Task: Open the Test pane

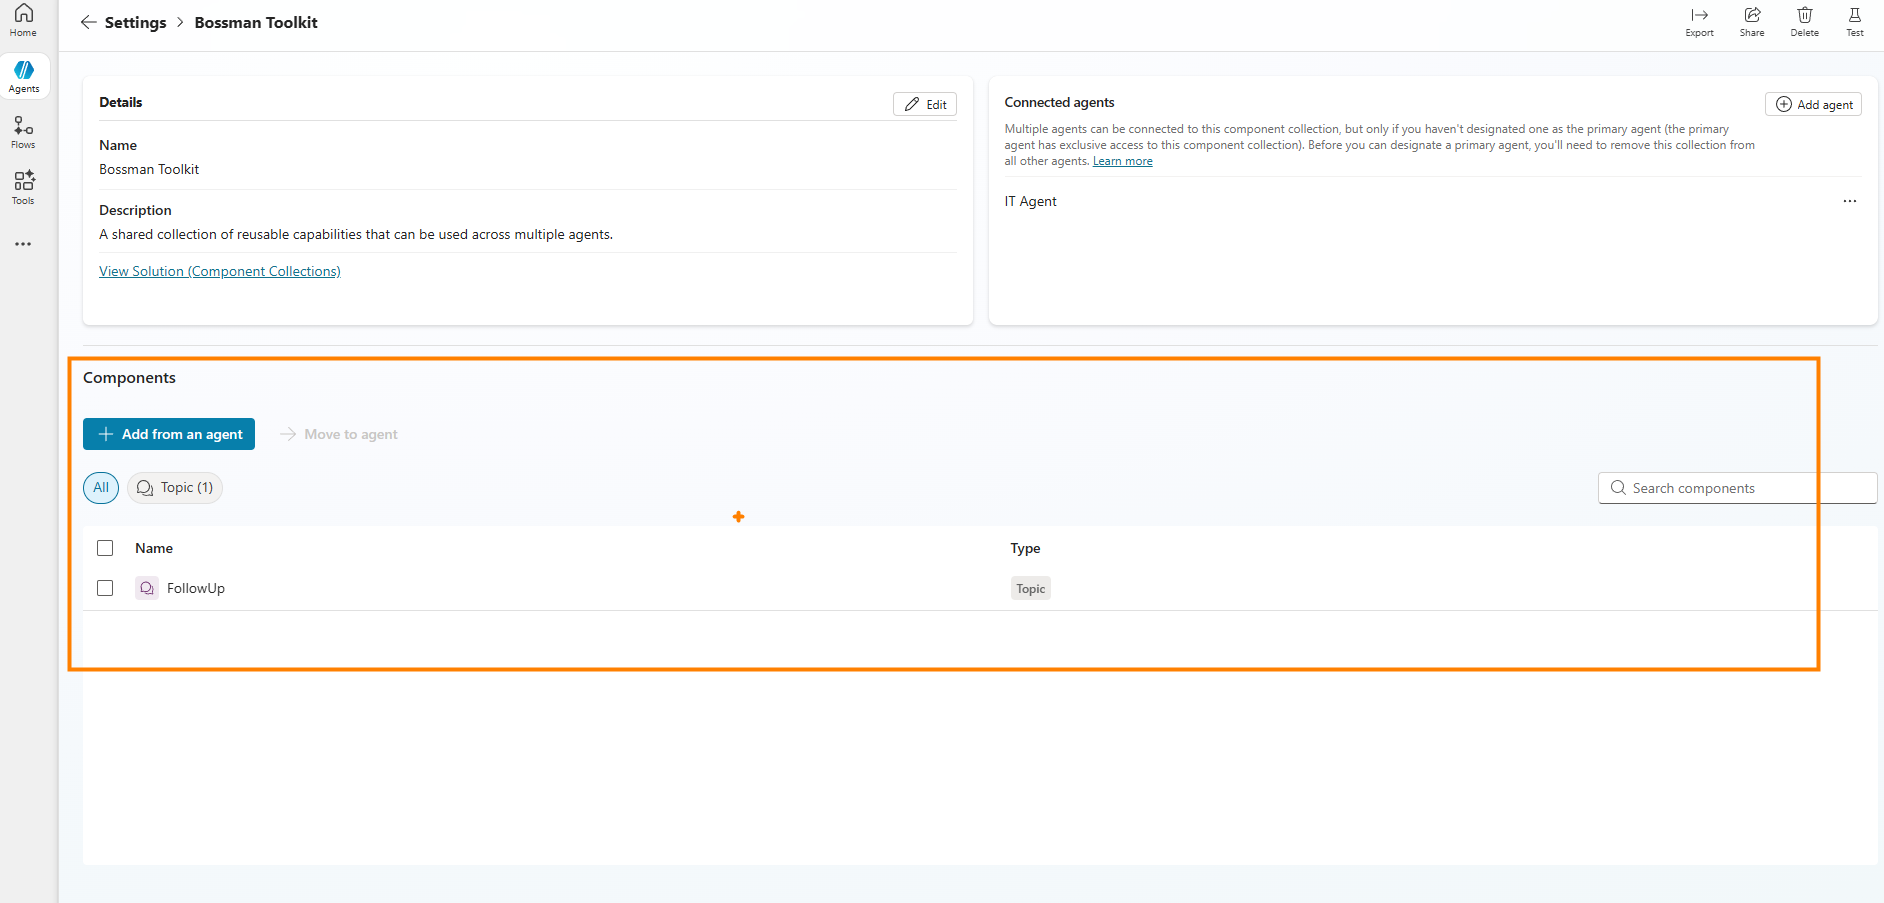Action: coord(1855,21)
